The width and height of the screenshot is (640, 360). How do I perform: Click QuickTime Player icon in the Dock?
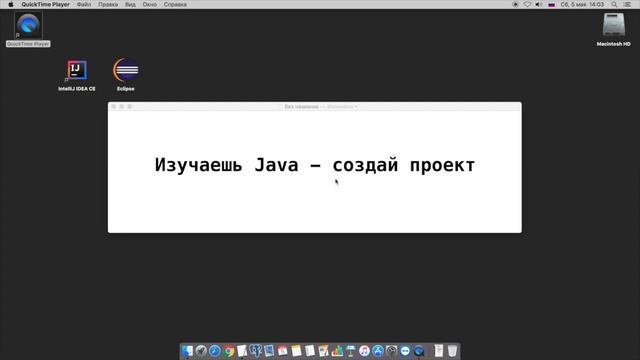419,351
